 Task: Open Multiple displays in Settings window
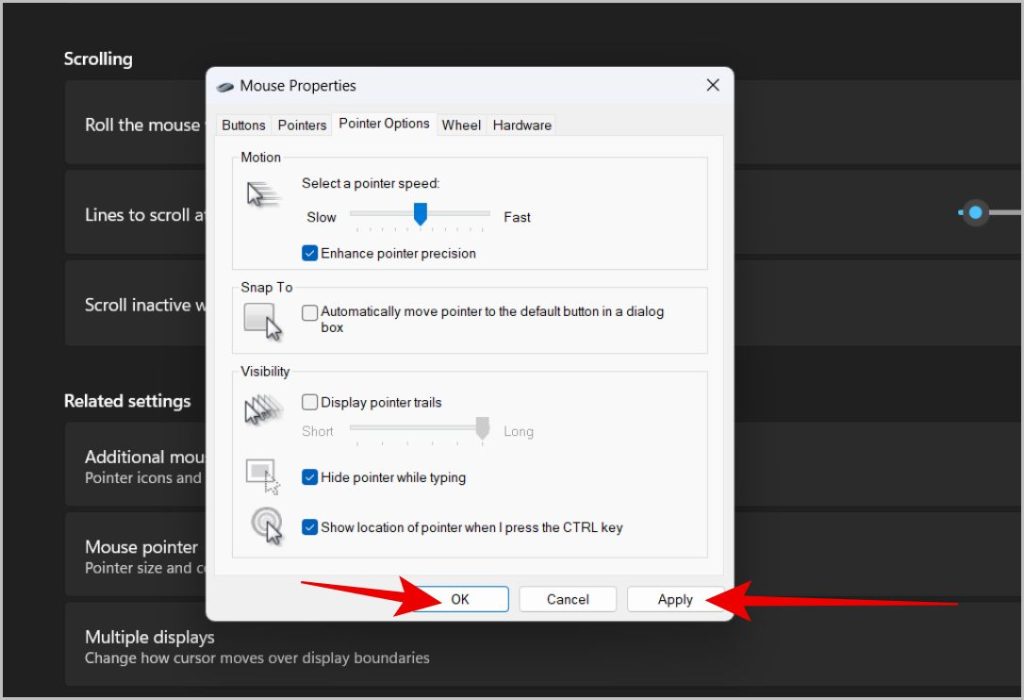click(x=541, y=645)
